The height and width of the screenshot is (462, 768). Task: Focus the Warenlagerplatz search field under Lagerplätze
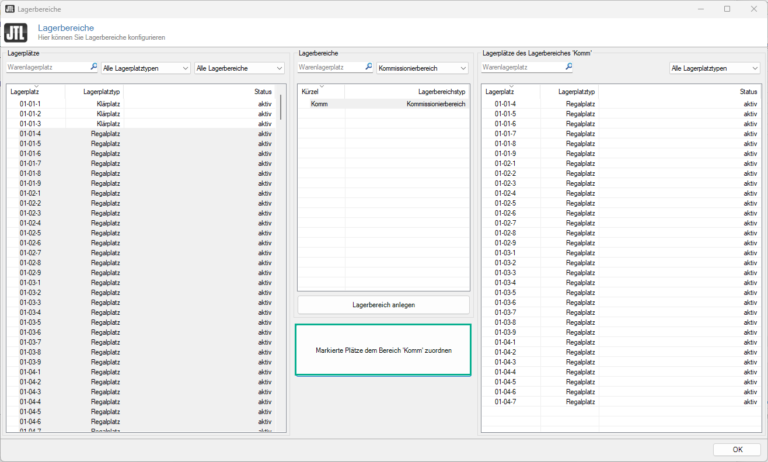pos(47,68)
